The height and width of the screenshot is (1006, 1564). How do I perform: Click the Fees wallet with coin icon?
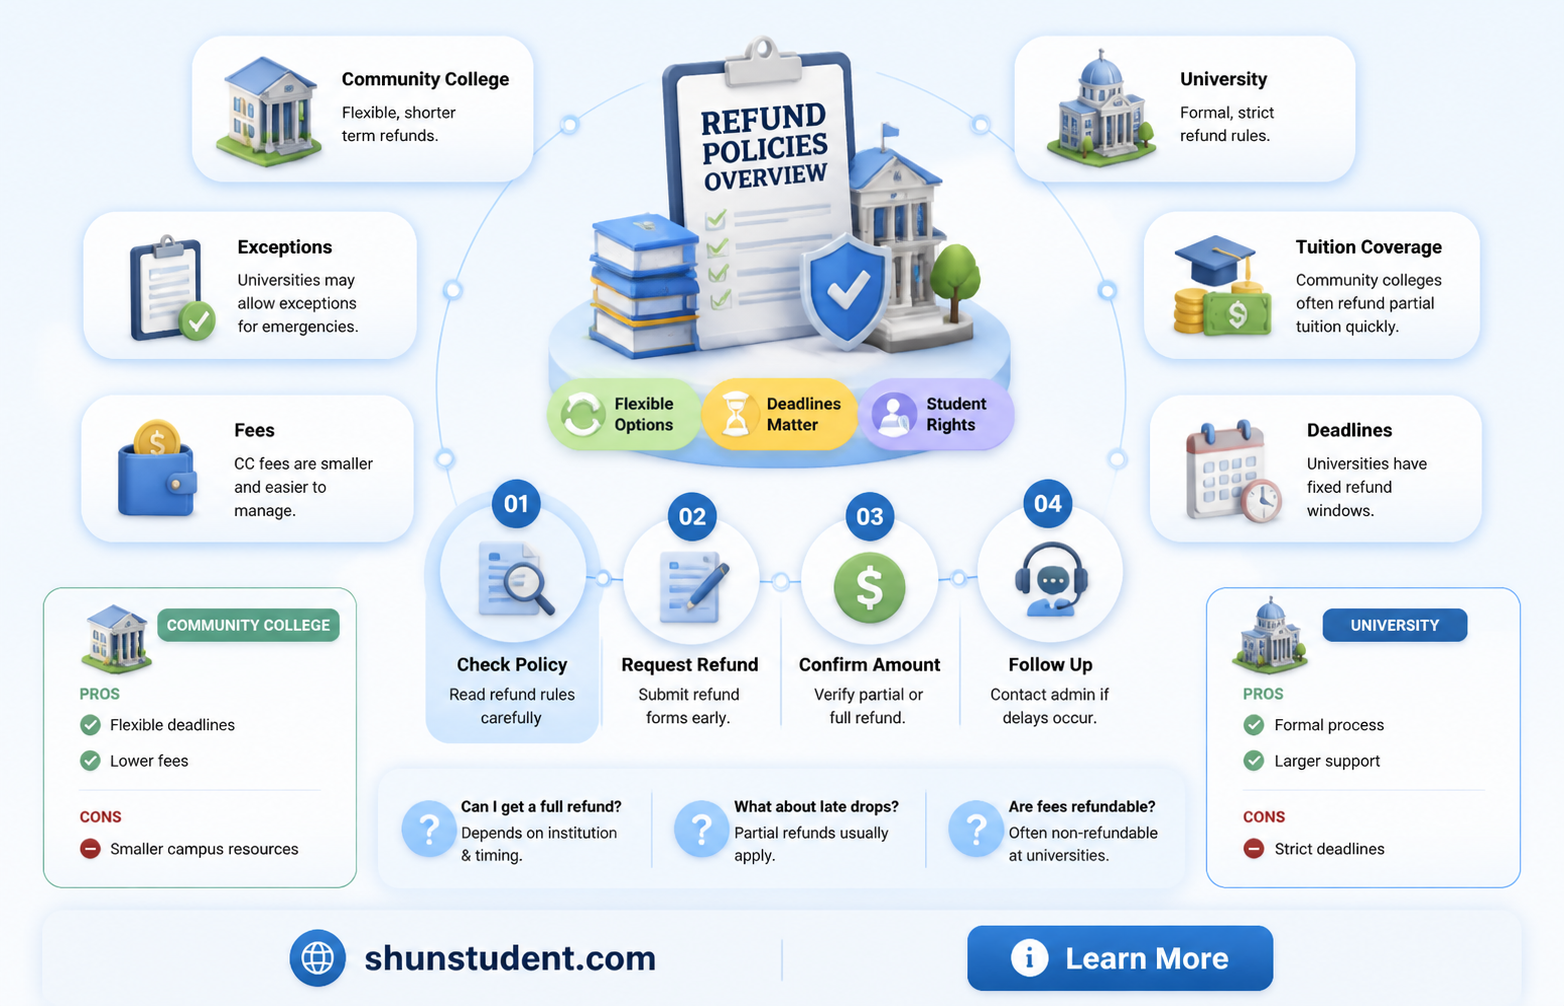(x=157, y=469)
